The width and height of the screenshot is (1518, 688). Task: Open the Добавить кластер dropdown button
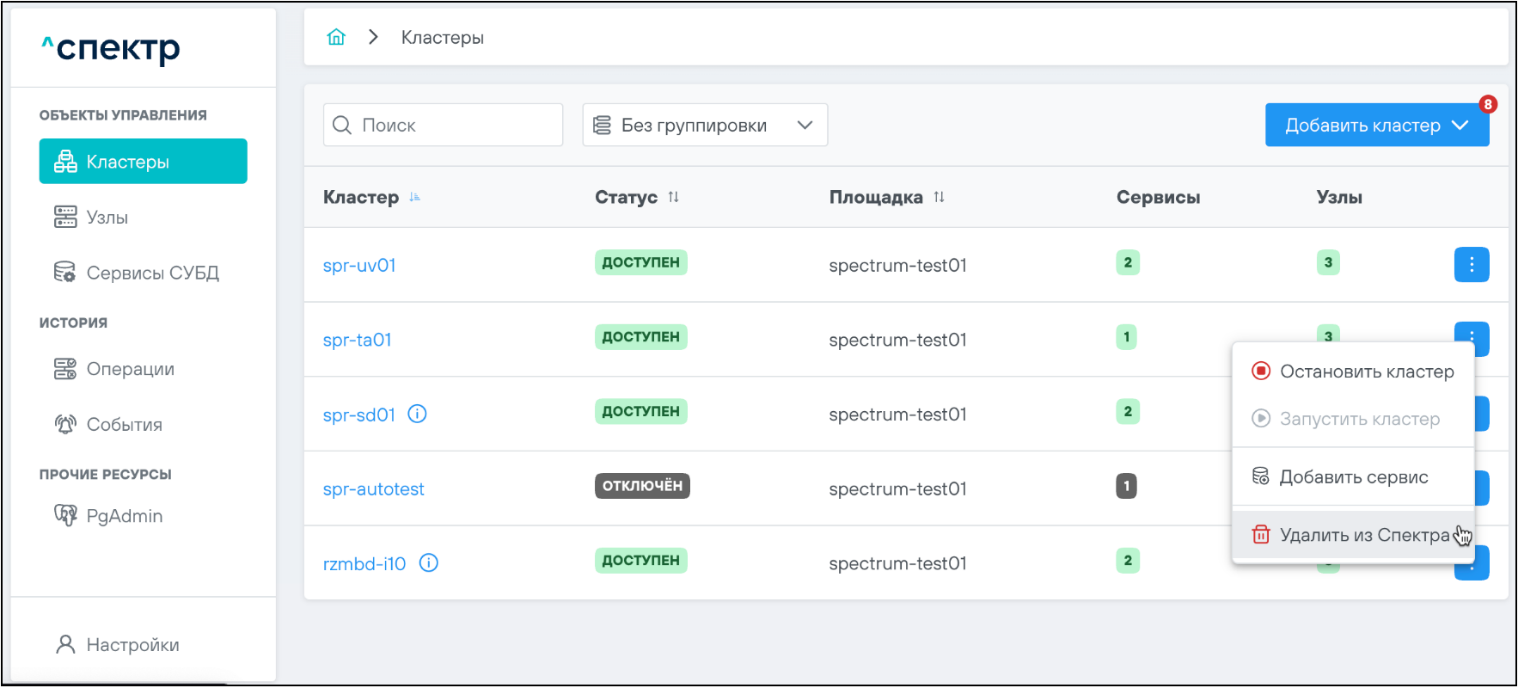pyautogui.click(x=1376, y=126)
